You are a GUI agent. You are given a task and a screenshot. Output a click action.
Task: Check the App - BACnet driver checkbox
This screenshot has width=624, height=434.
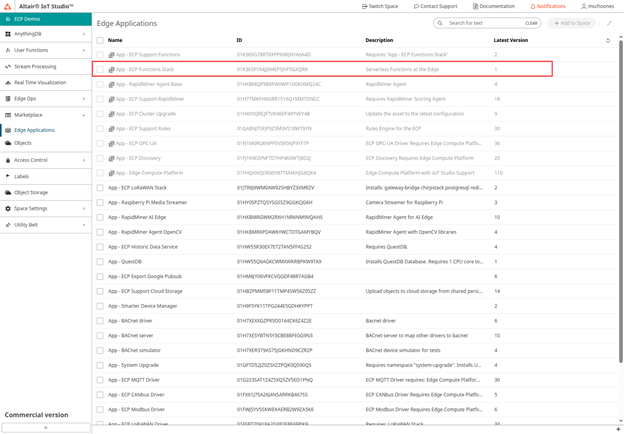pyautogui.click(x=100, y=321)
